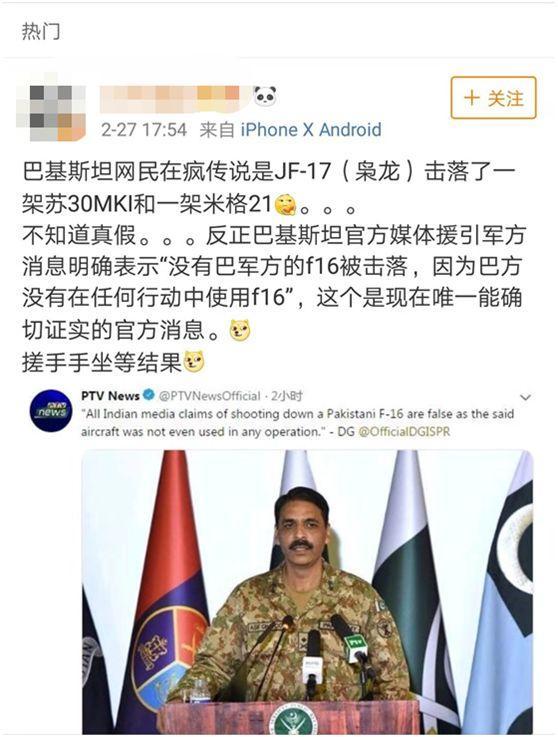Click the 2-27 17:54 post timestamp
Screen dimensions: 558x737
point(144,130)
